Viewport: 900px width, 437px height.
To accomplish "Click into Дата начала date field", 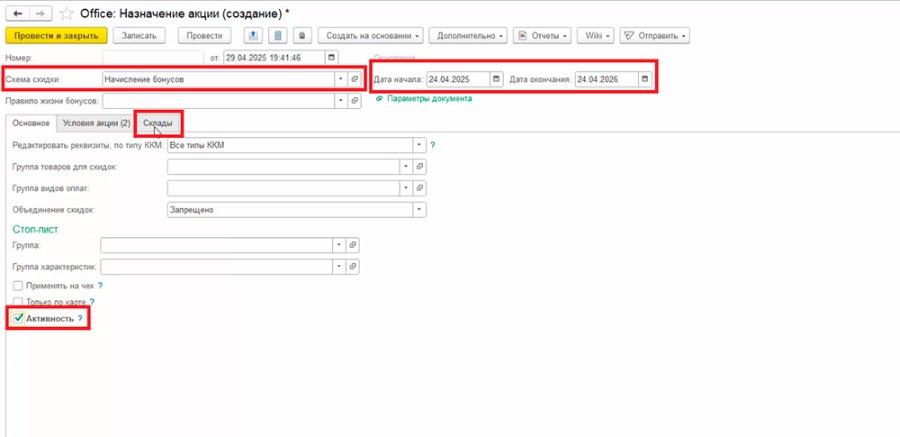I will [459, 79].
